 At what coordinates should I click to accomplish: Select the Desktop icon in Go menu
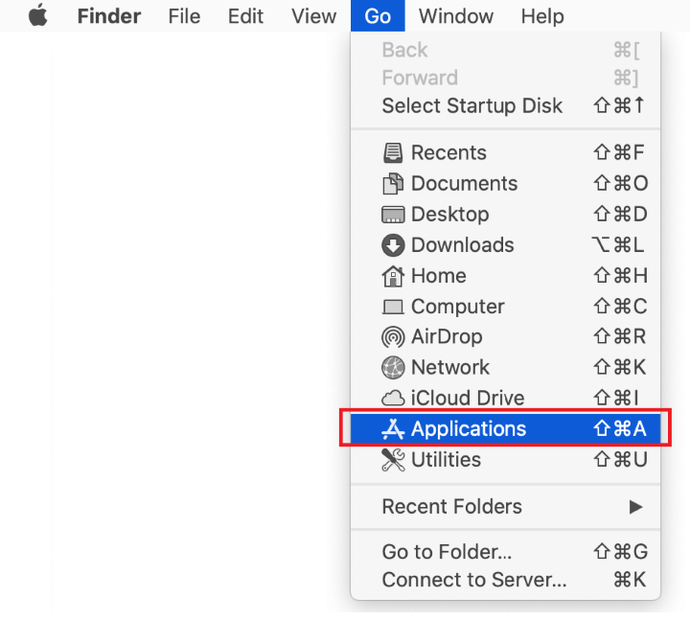coord(393,215)
